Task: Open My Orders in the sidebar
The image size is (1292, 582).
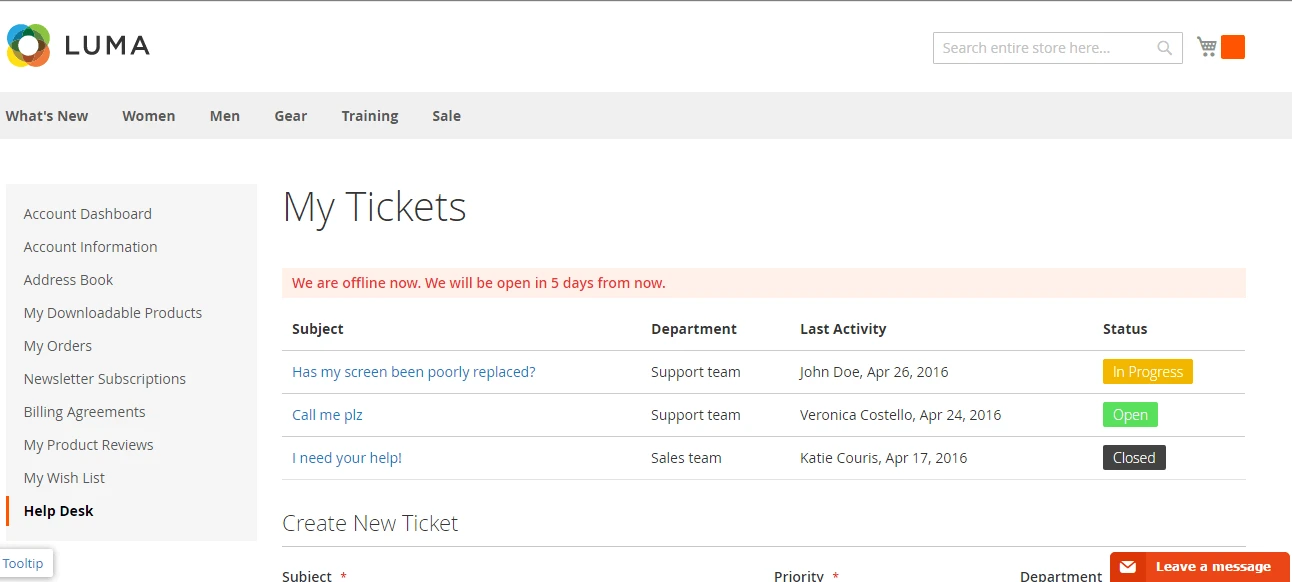Action: coord(57,345)
